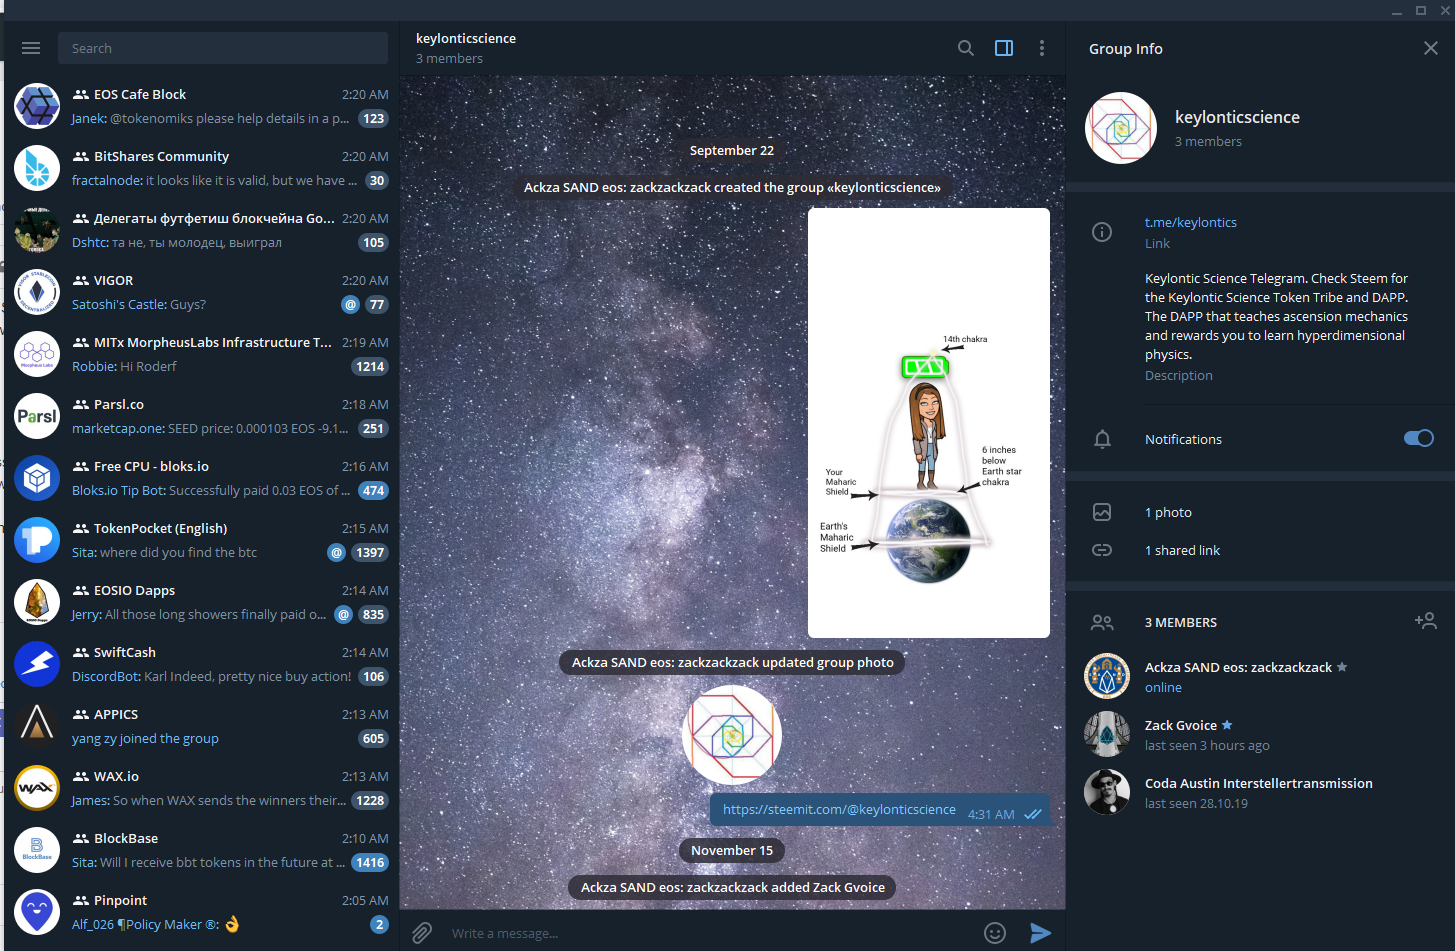Open the steemit.com/@keylonticscience link
The width and height of the screenshot is (1455, 951).
[839, 809]
